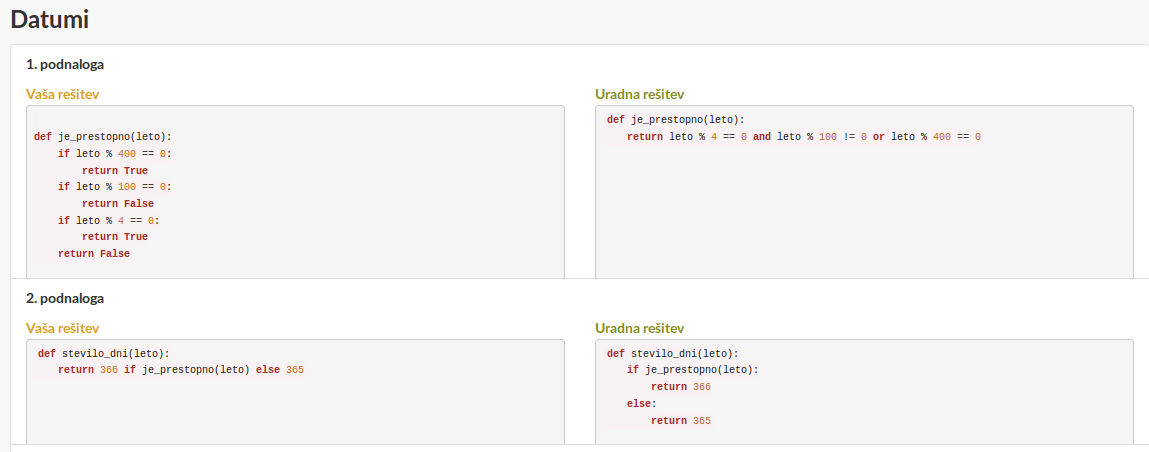Click the standalone 'return 365' official line
The image size is (1149, 452).
click(x=680, y=421)
